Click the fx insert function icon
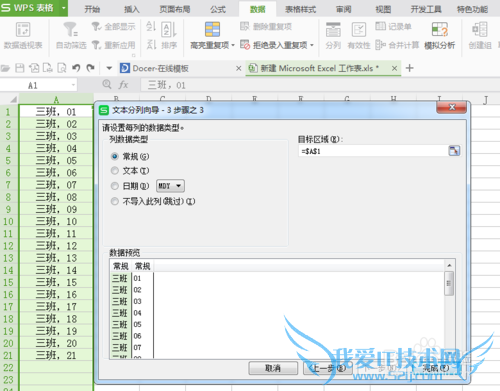 (x=123, y=85)
